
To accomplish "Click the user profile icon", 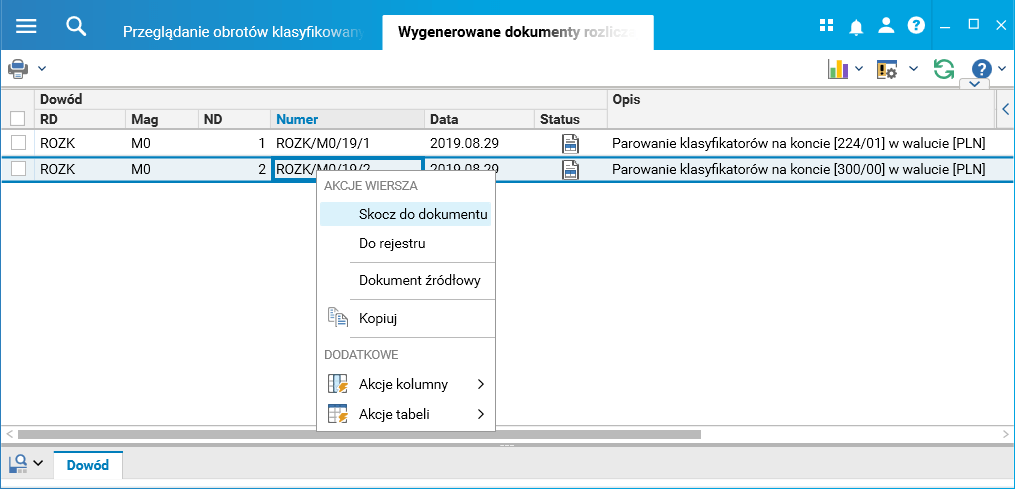I will [x=886, y=26].
